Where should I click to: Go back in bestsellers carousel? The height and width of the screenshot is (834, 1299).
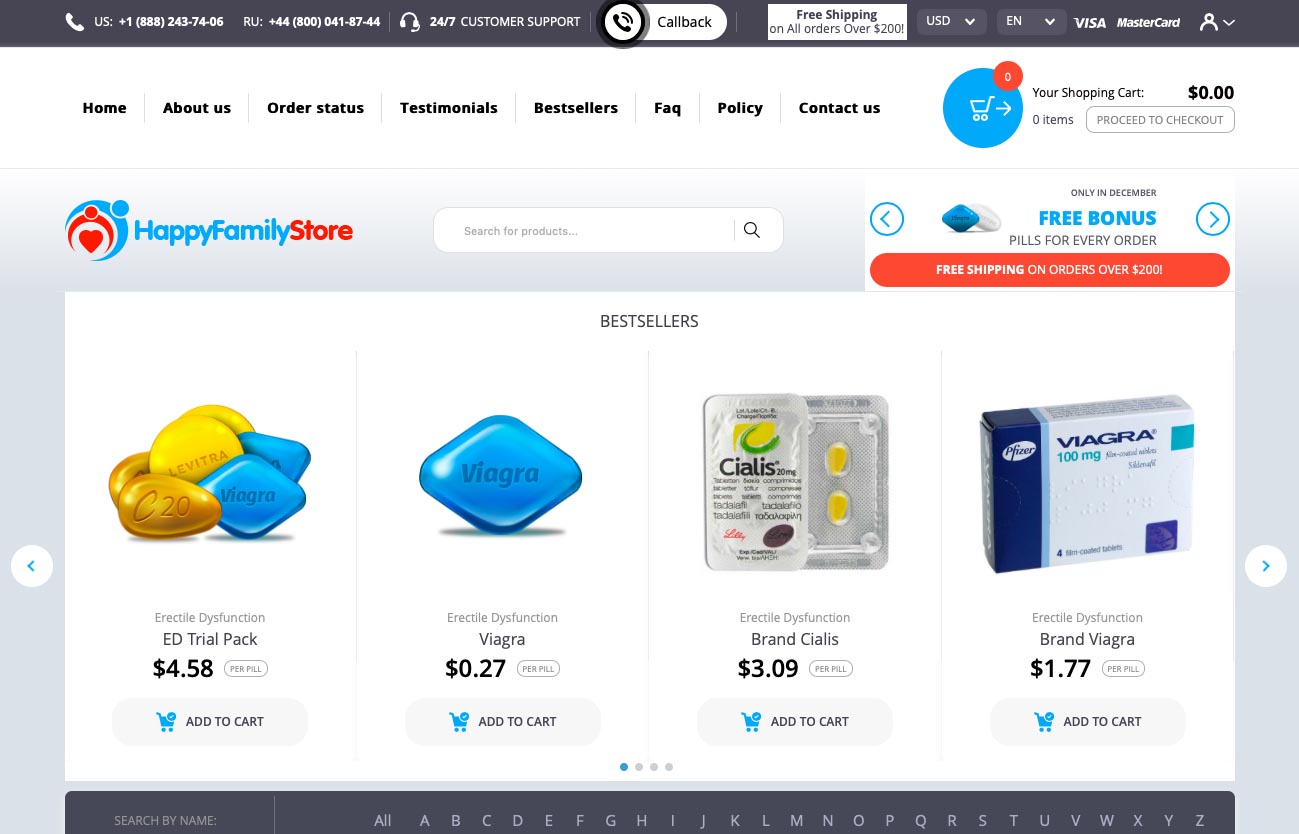point(32,566)
